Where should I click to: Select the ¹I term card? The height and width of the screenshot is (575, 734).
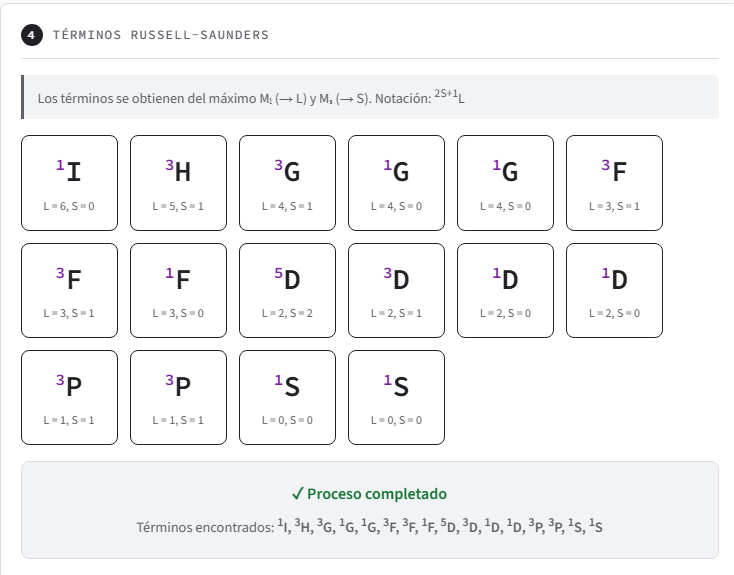coord(69,183)
